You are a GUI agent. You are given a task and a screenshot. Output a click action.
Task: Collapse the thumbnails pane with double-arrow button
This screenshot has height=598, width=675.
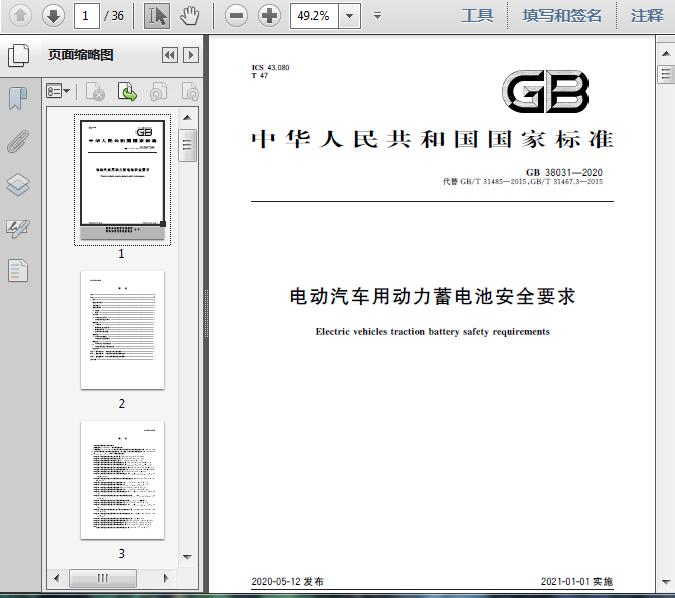point(170,56)
